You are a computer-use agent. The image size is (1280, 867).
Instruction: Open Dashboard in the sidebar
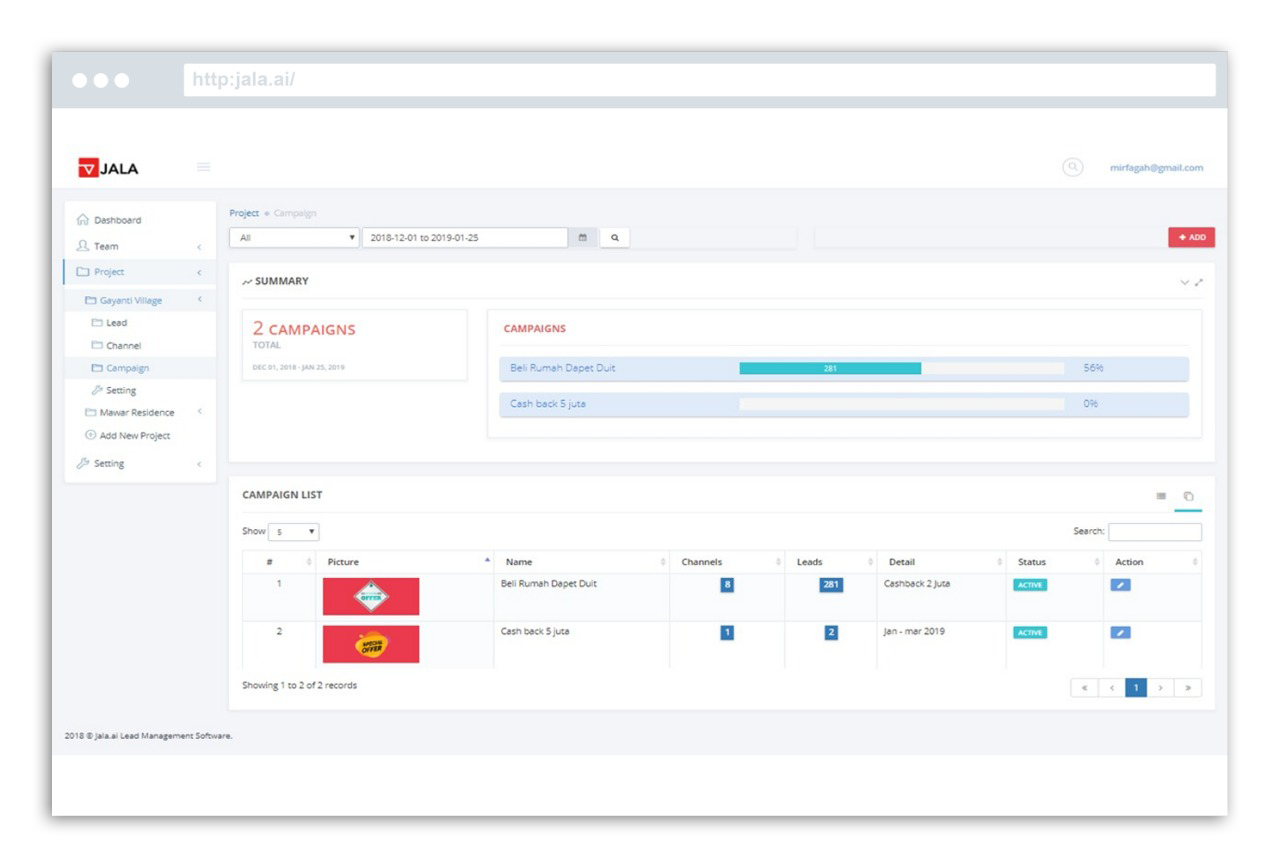117,220
